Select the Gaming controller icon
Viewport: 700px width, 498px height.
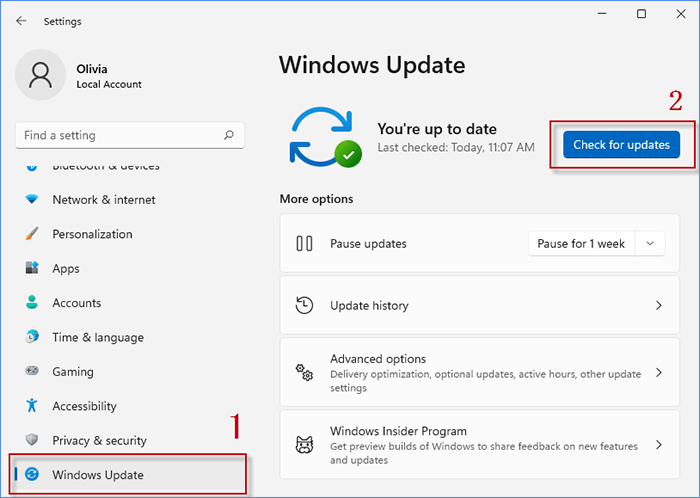coord(32,371)
